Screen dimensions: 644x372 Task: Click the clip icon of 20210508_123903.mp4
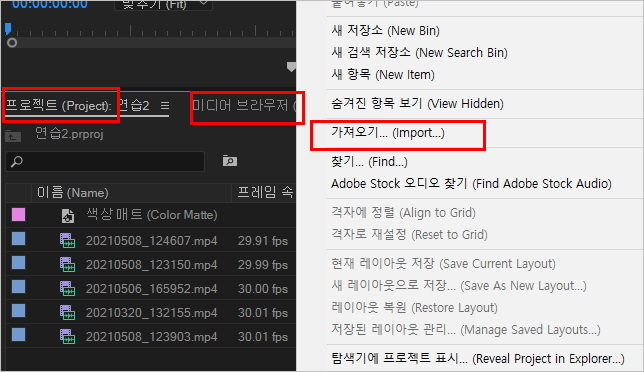coord(67,336)
